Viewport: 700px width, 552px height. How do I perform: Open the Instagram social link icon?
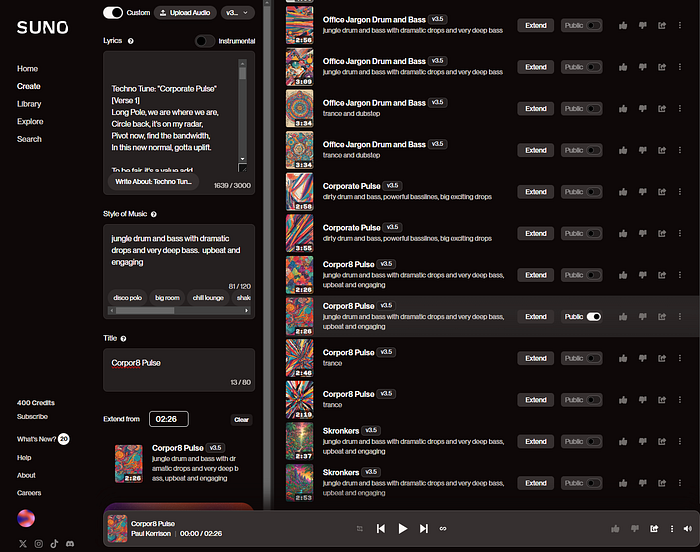(x=39, y=544)
